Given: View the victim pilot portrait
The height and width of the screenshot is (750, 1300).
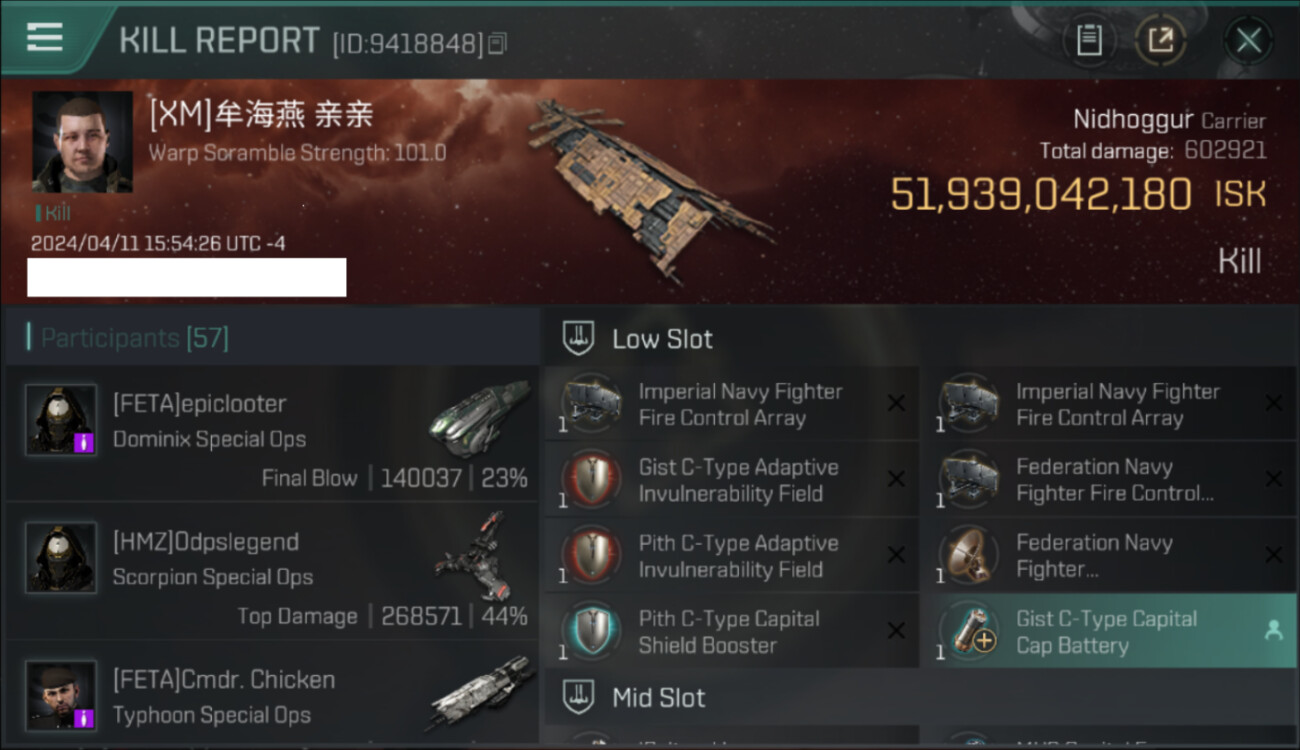Looking at the screenshot, I should click(x=82, y=142).
